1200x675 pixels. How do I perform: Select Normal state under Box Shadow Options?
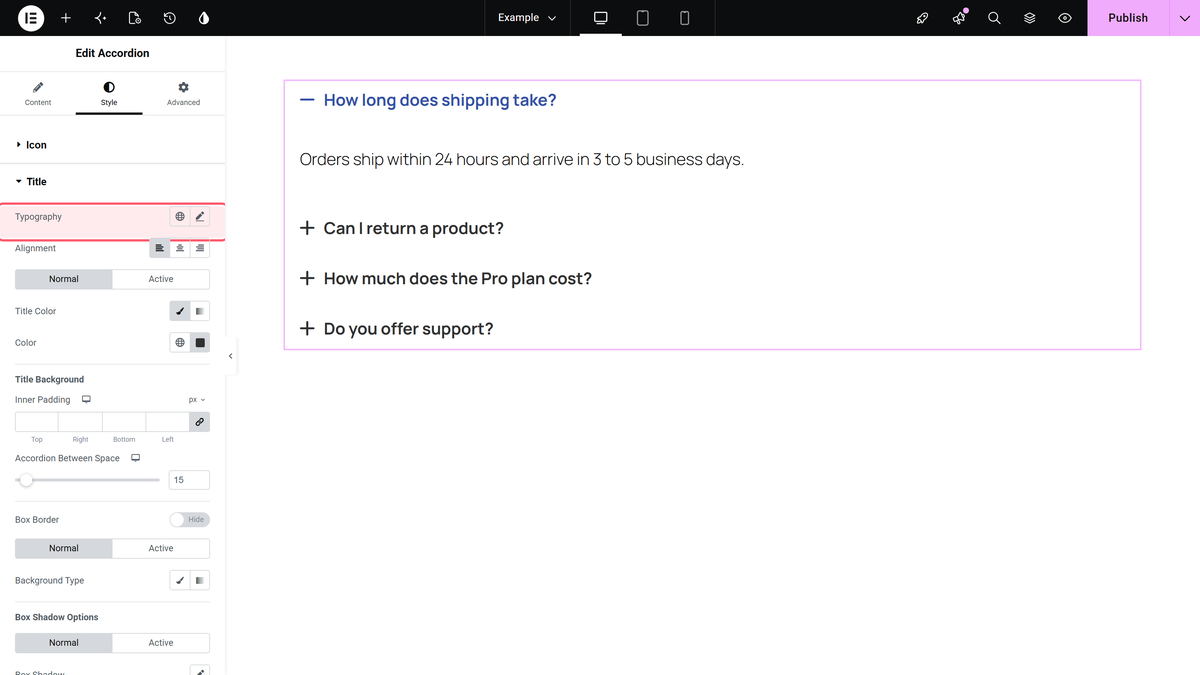[64, 643]
